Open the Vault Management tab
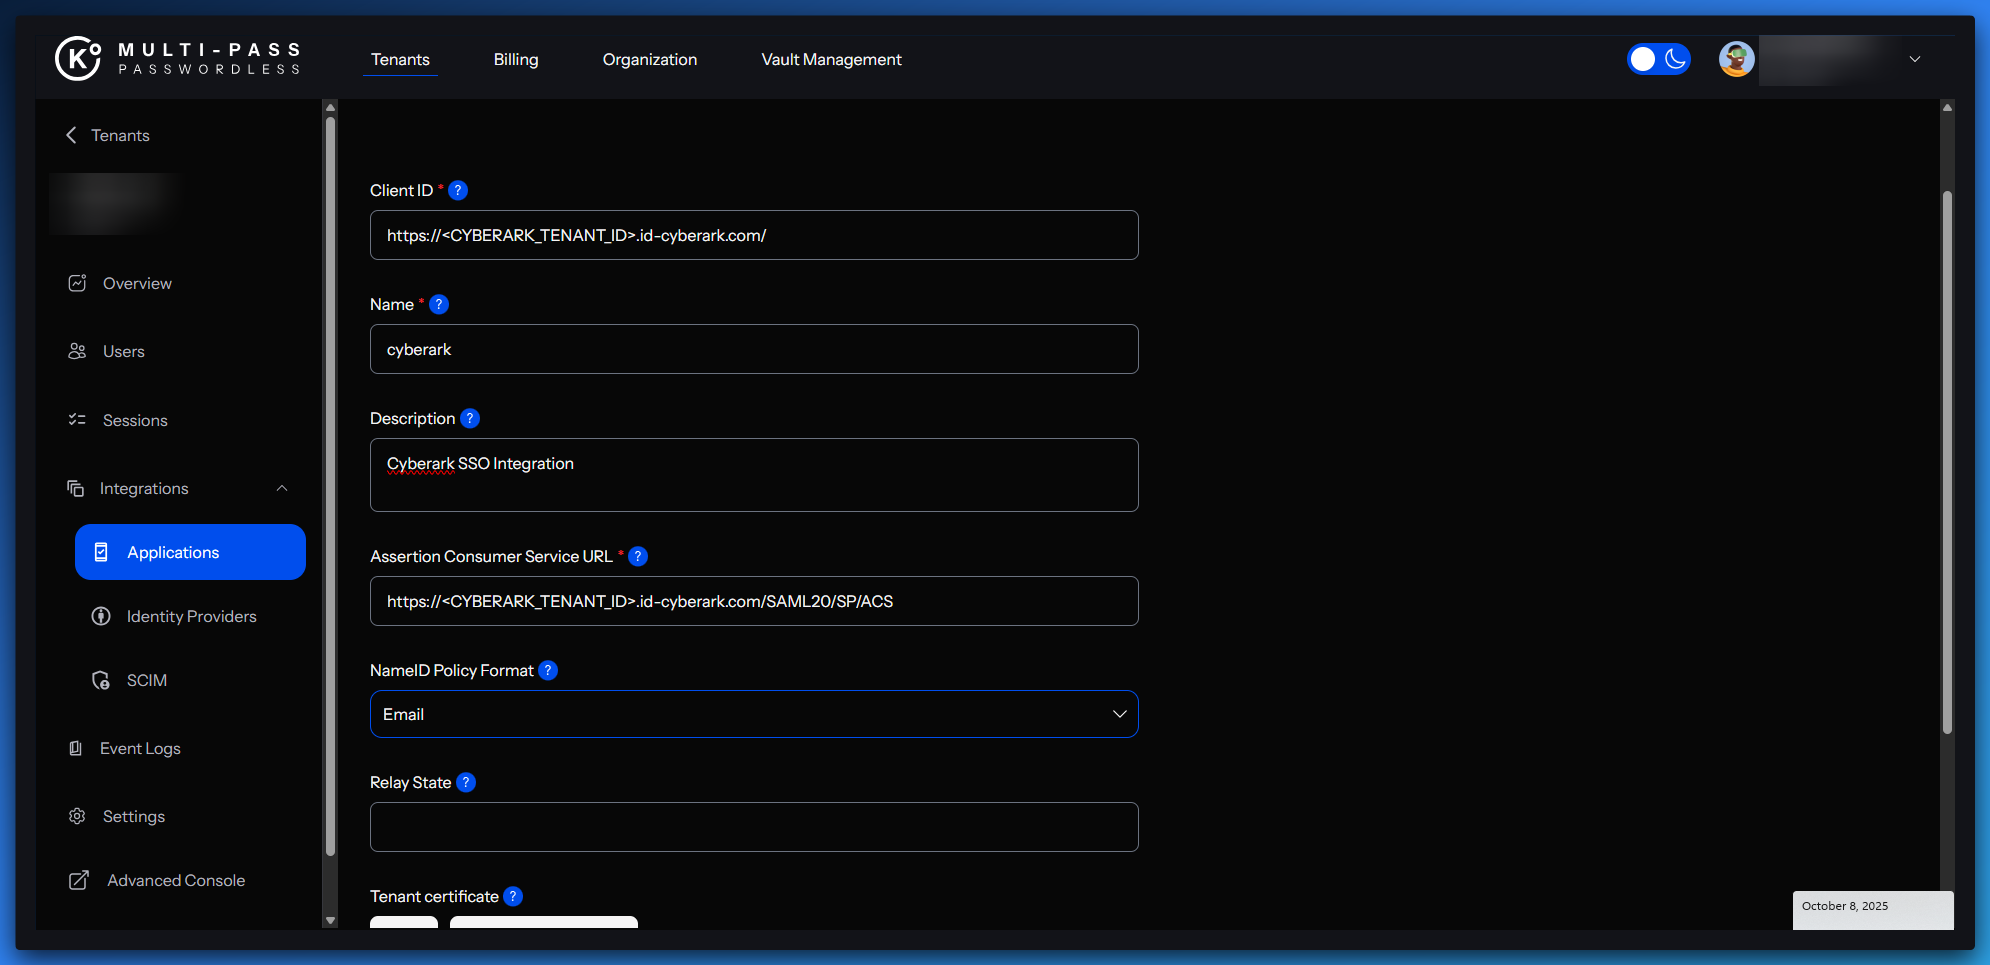Viewport: 1990px width, 965px height. (831, 59)
